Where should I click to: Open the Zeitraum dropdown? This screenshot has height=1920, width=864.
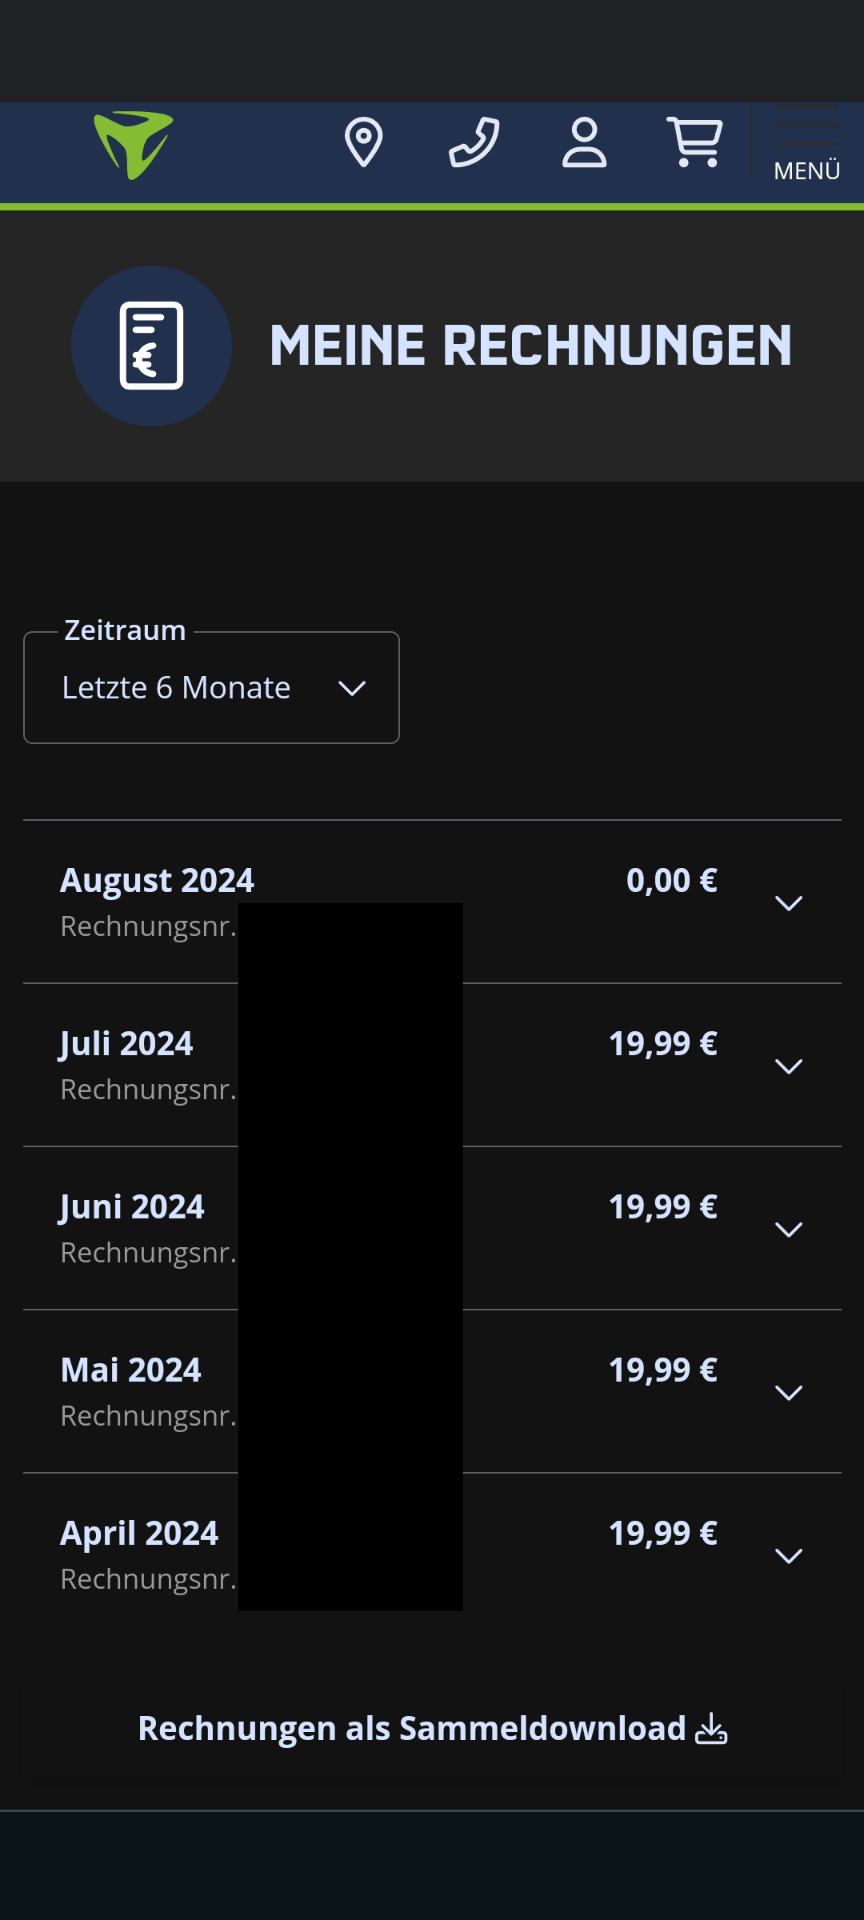[x=211, y=688]
